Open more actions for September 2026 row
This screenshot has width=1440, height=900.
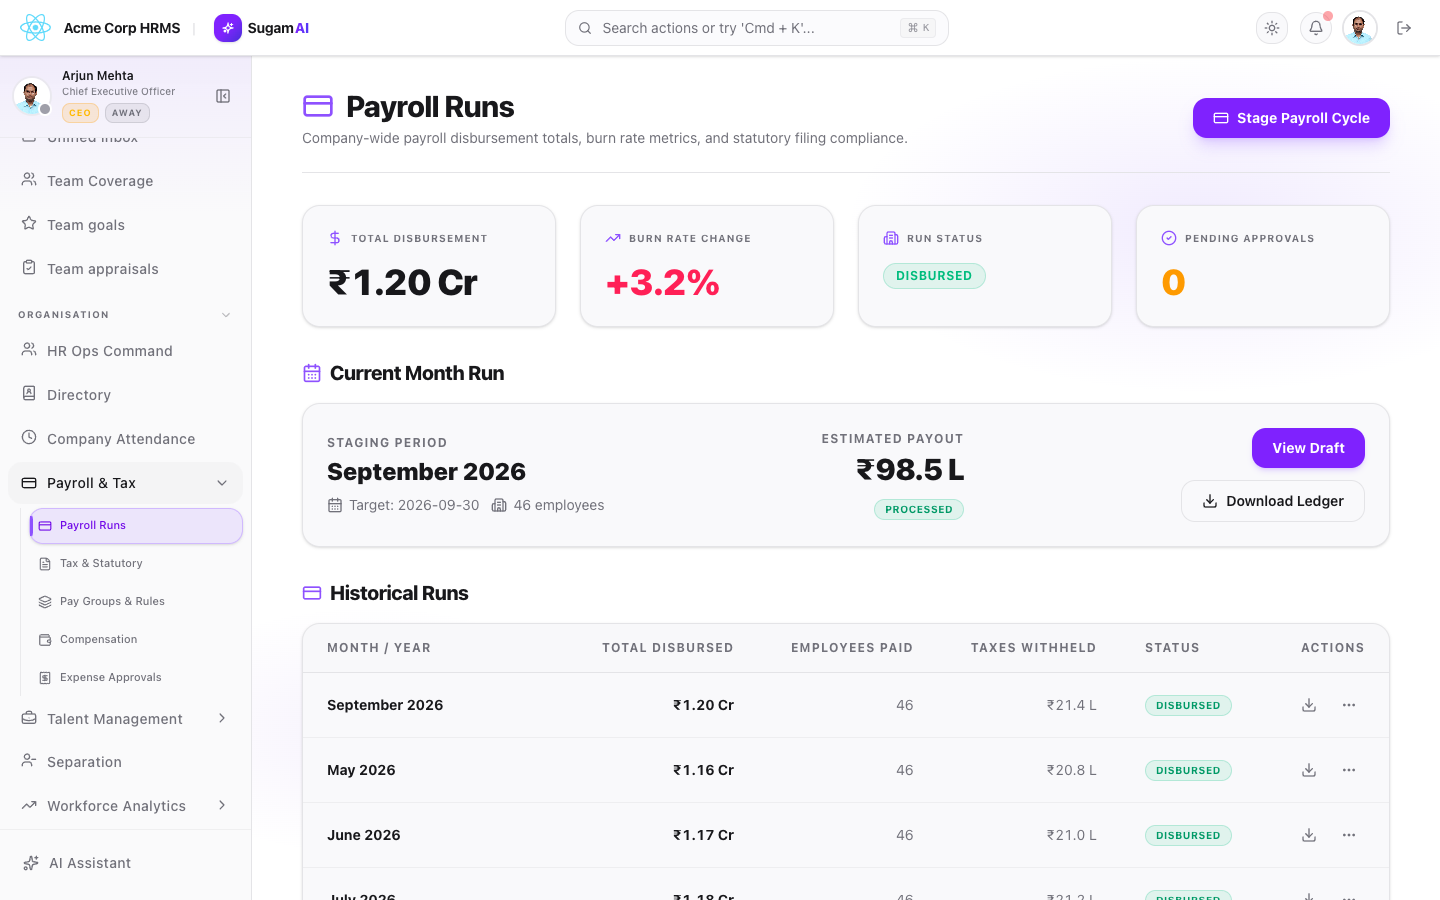[x=1349, y=705]
